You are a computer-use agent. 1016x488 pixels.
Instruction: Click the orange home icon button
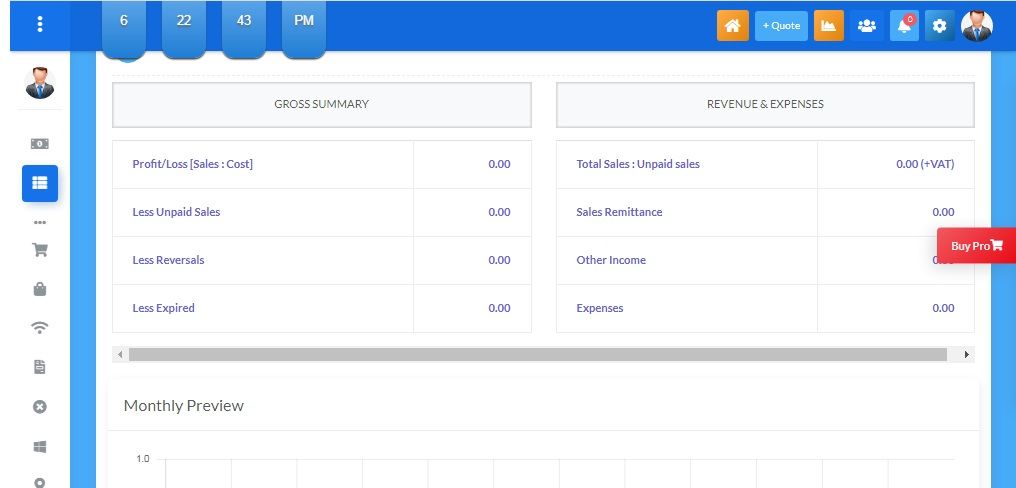click(732, 26)
